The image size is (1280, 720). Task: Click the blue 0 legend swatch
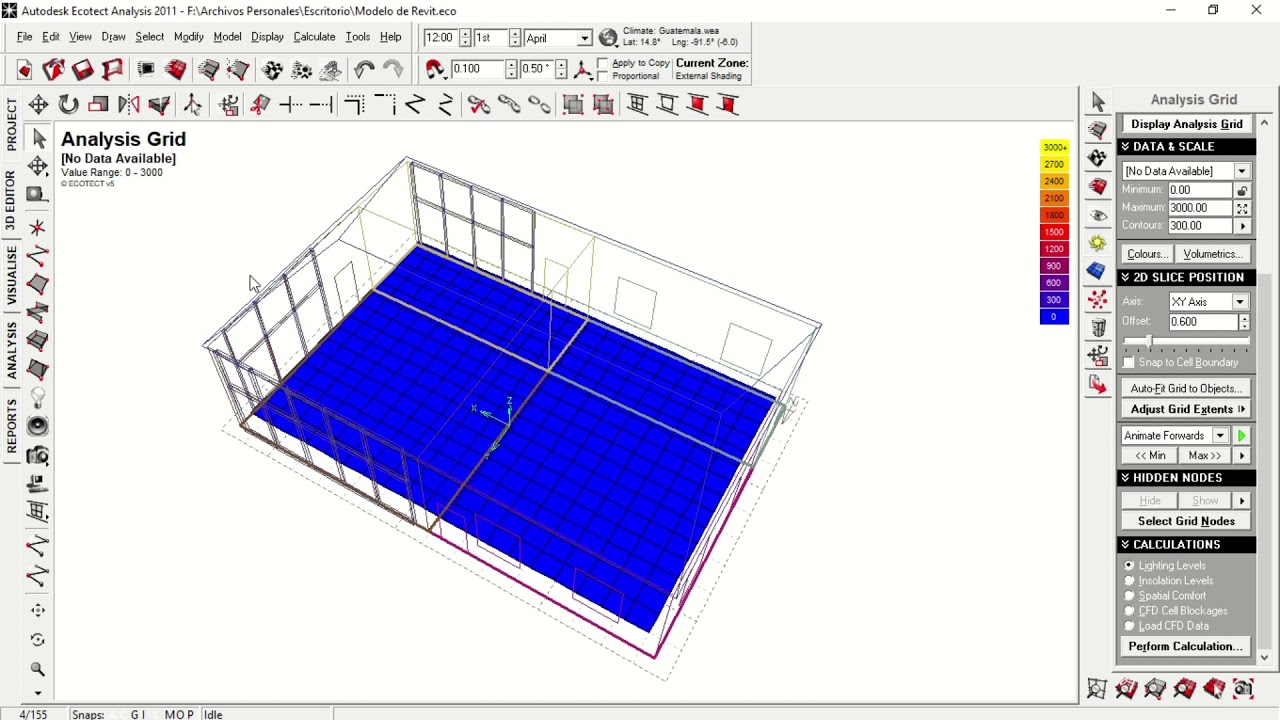tap(1054, 317)
